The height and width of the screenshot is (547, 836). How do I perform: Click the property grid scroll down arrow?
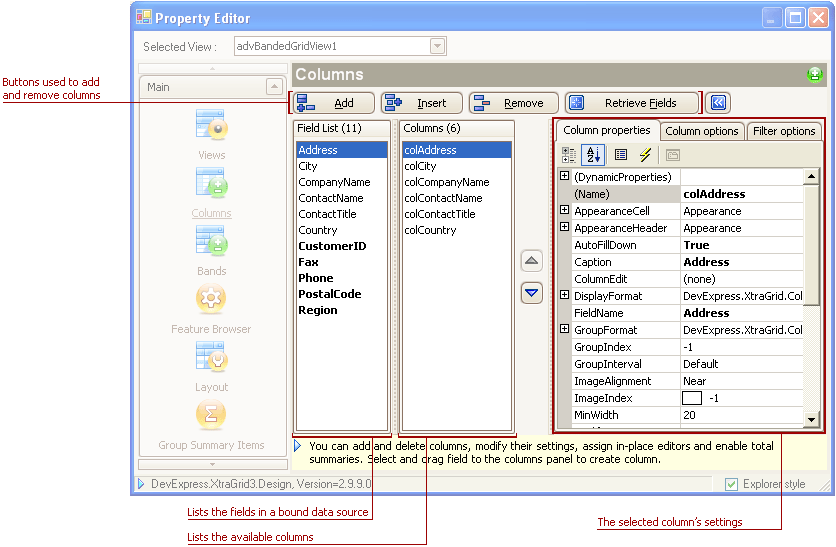point(811,420)
